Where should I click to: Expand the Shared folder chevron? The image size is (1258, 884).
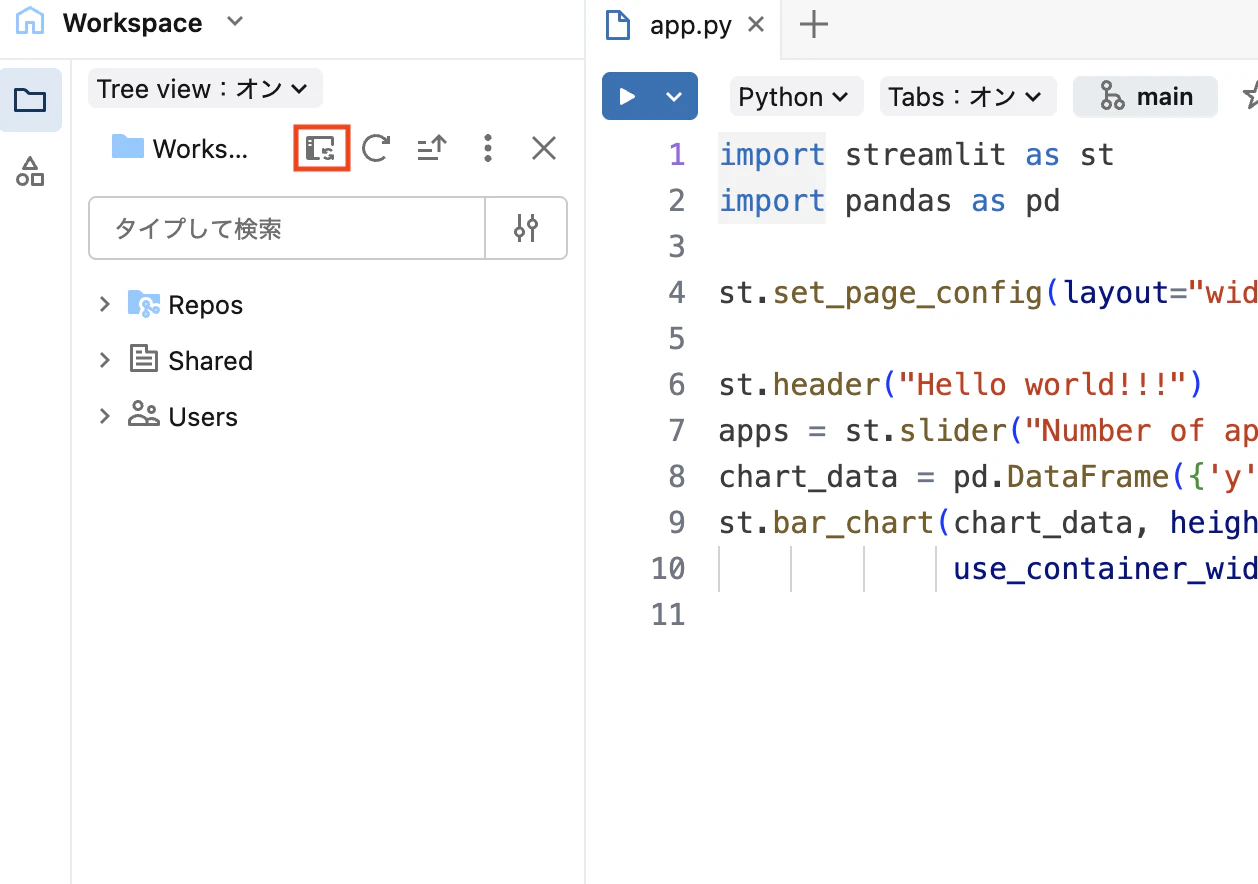pyautogui.click(x=104, y=360)
